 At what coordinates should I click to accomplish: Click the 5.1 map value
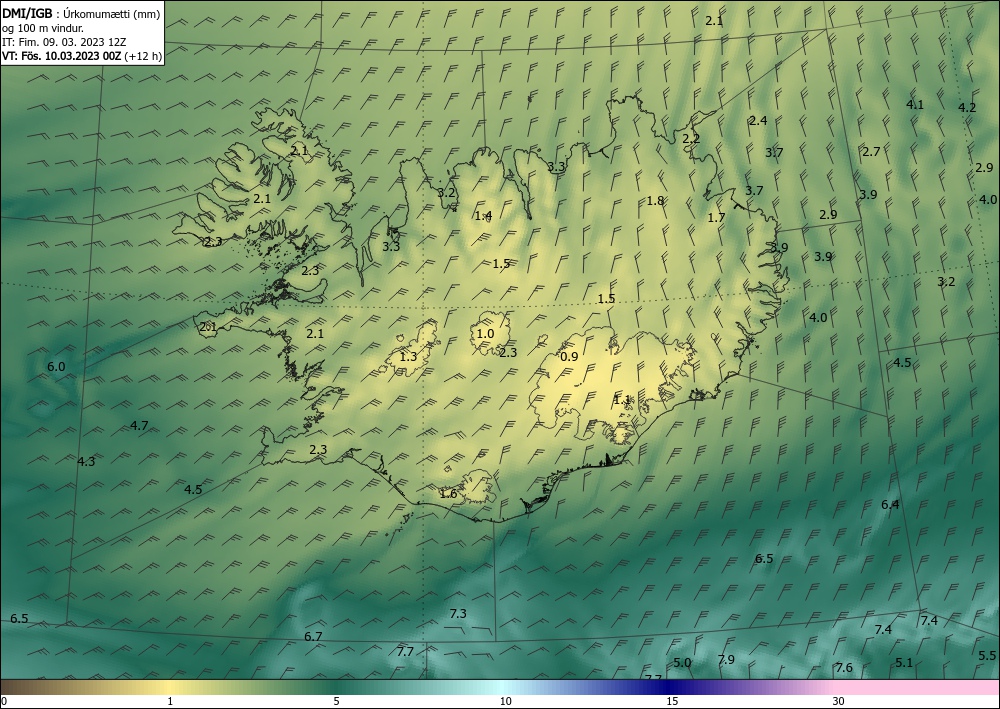tap(904, 663)
